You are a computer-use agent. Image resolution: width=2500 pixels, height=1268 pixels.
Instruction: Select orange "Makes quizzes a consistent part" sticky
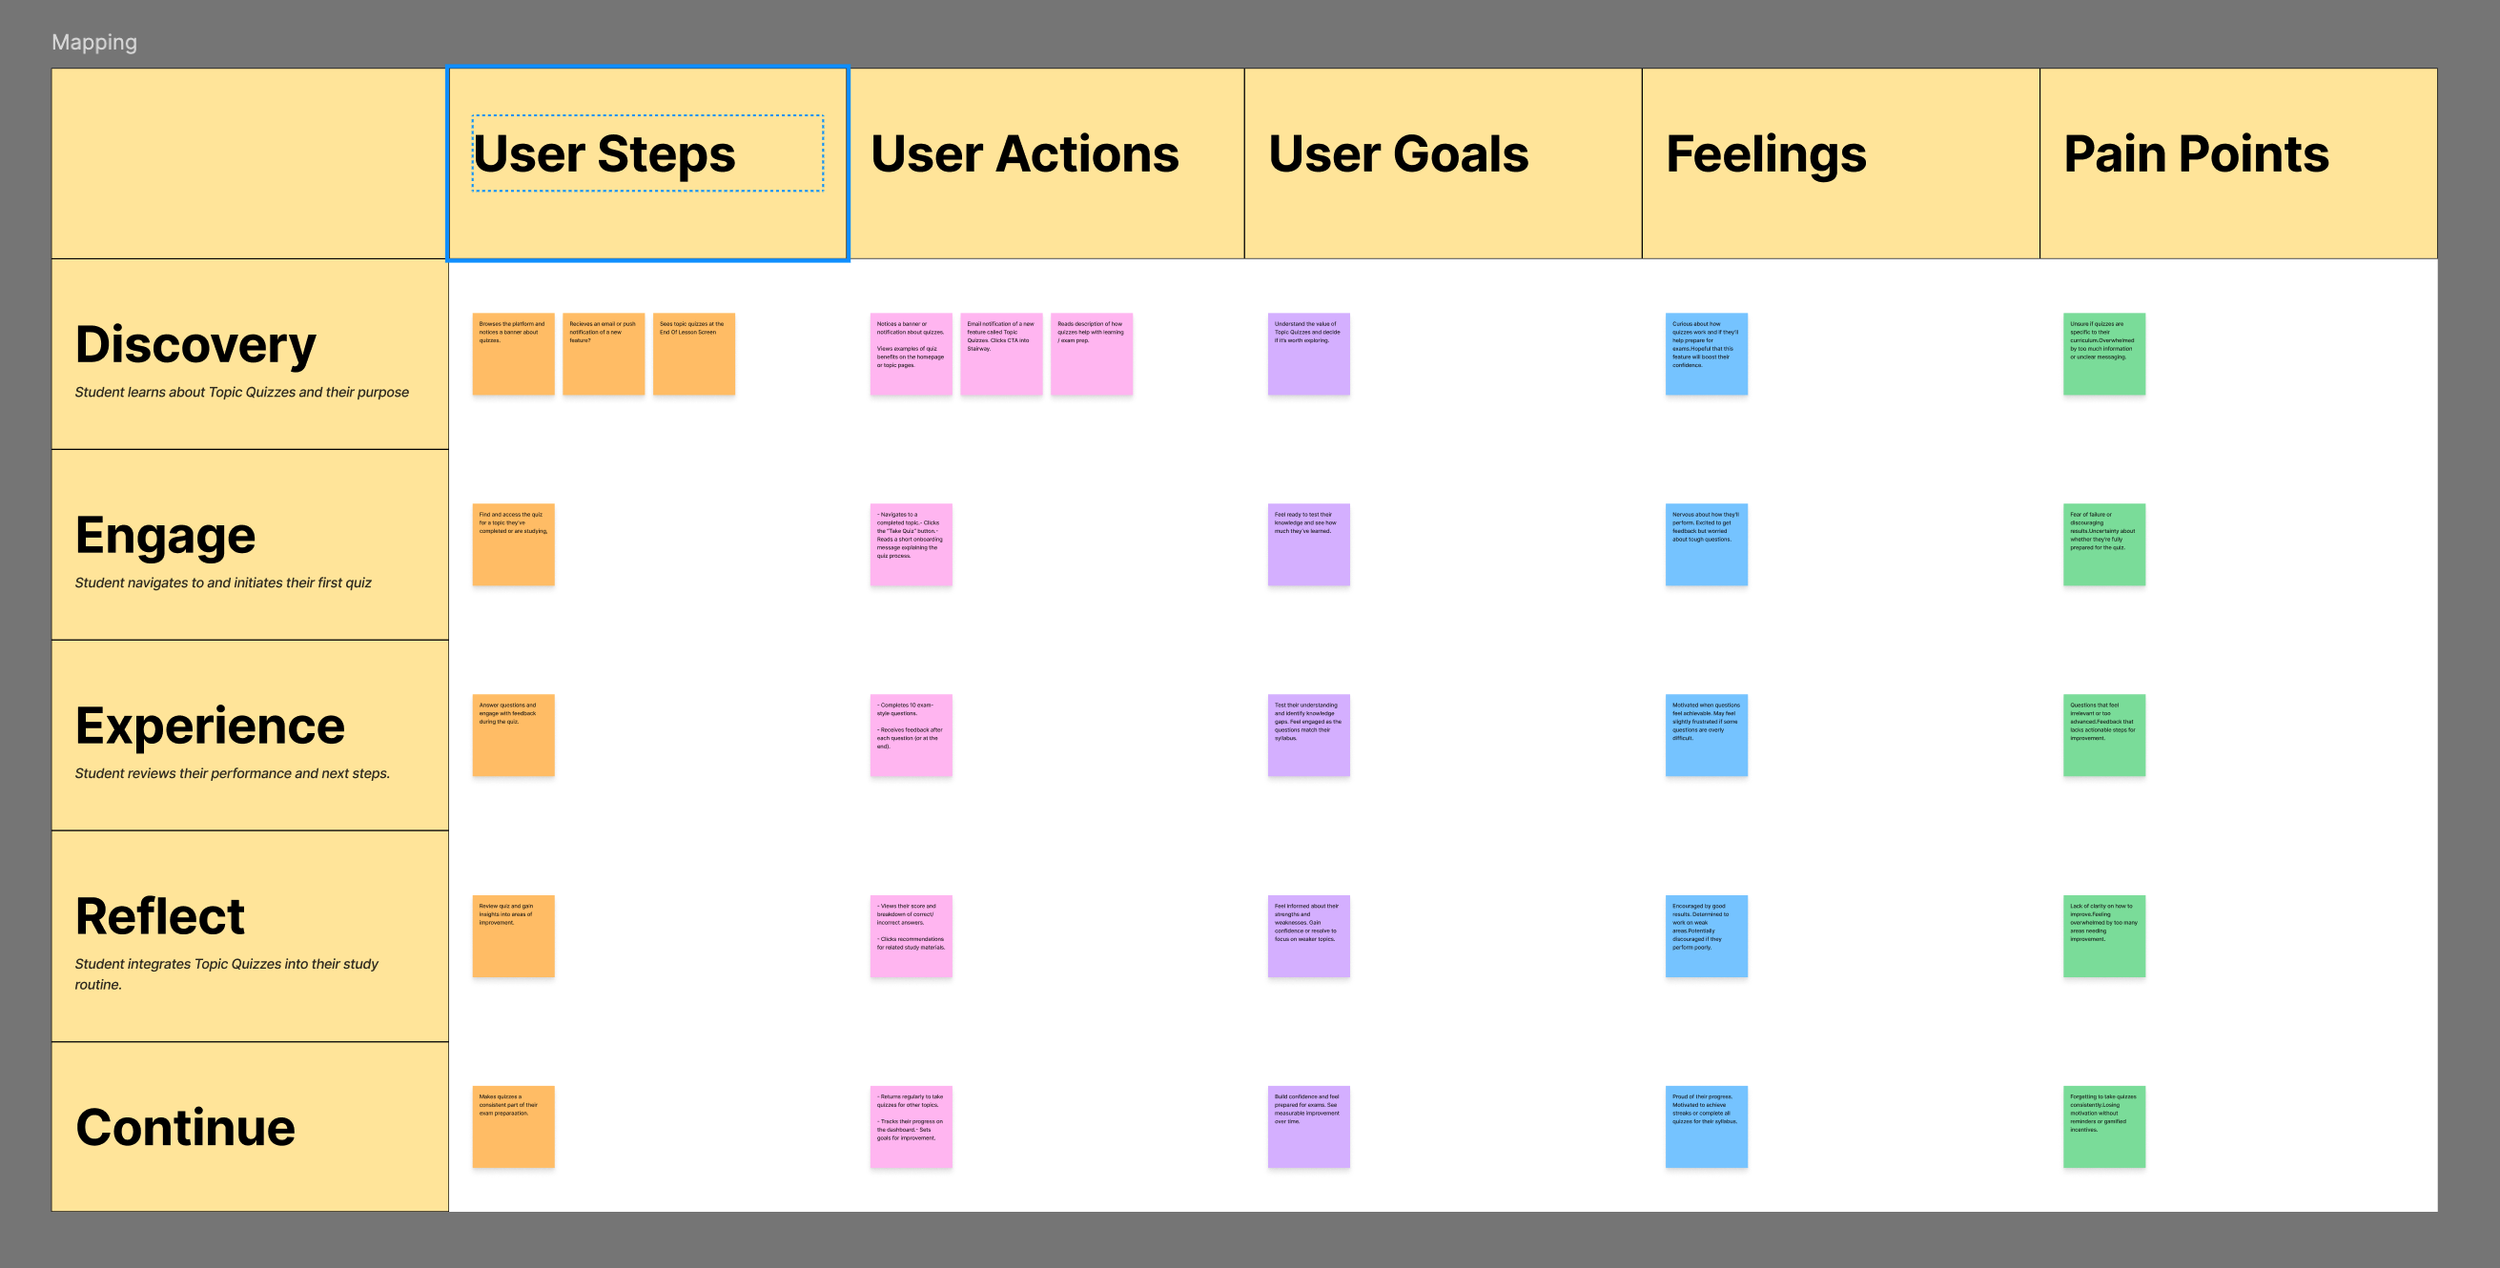point(513,1127)
